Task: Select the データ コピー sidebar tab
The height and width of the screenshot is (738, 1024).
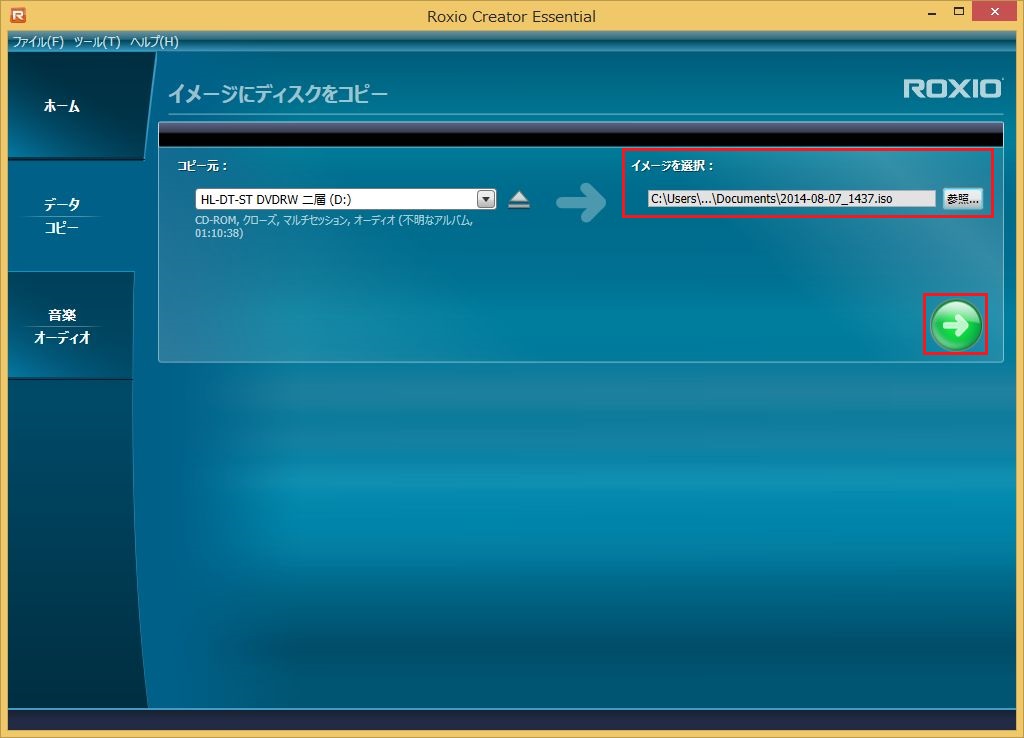Action: [62, 216]
